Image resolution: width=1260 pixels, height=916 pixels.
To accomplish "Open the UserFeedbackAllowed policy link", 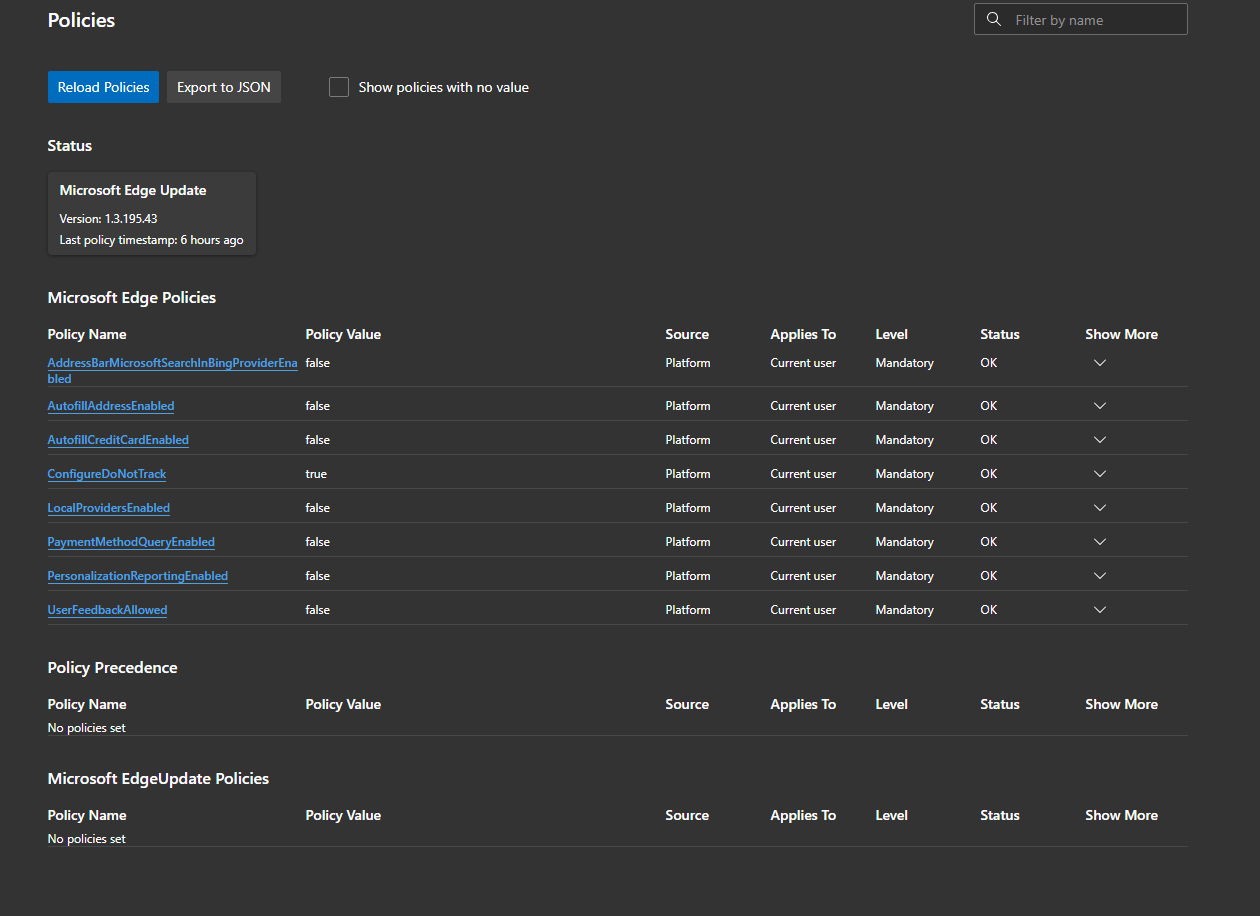I will (x=107, y=610).
